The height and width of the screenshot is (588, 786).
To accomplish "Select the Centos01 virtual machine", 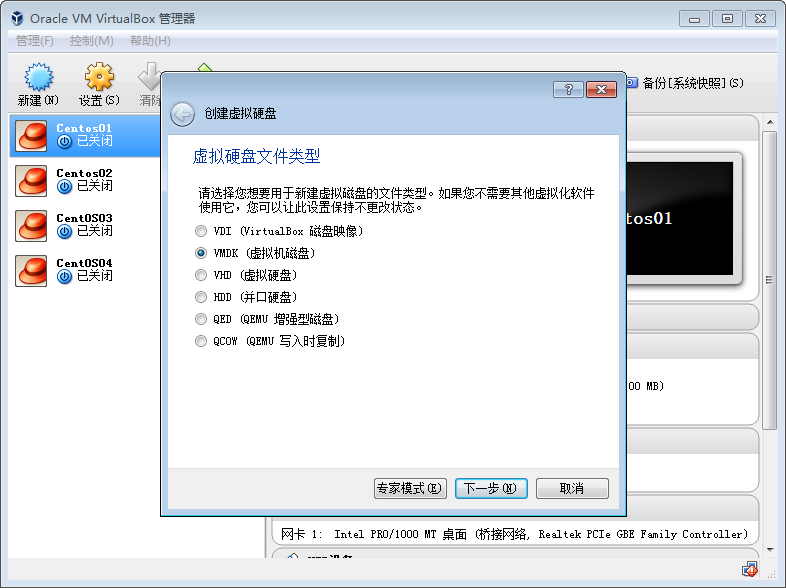I will (85, 135).
